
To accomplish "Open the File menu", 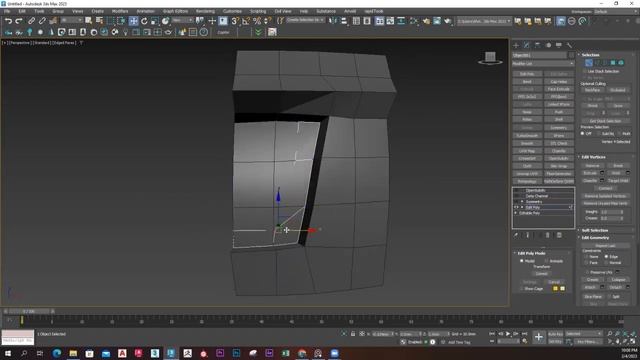I will (7, 11).
